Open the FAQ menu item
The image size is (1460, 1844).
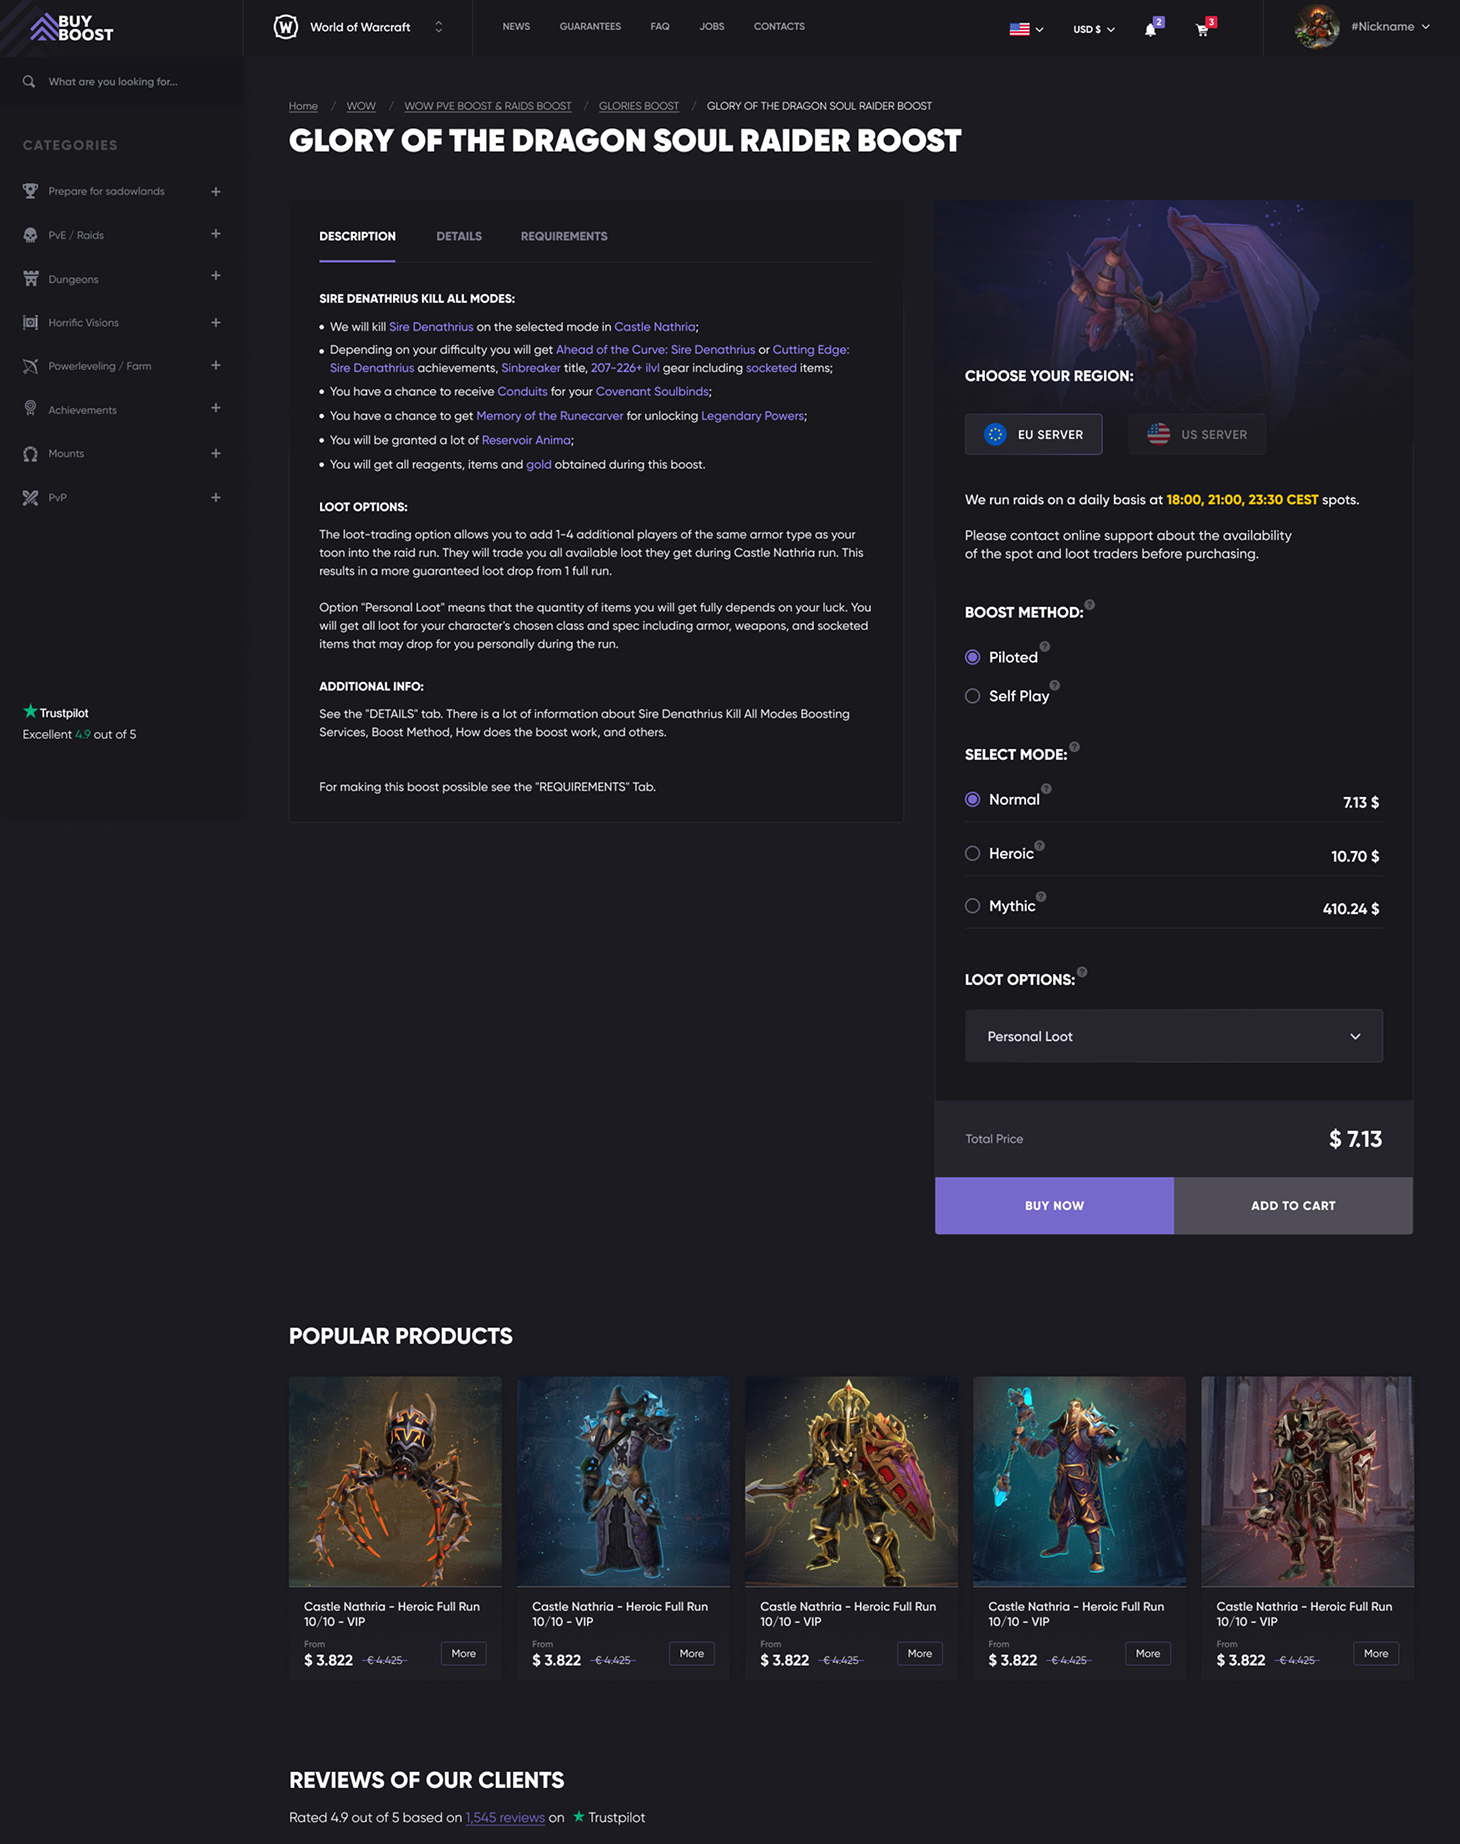pyautogui.click(x=660, y=27)
